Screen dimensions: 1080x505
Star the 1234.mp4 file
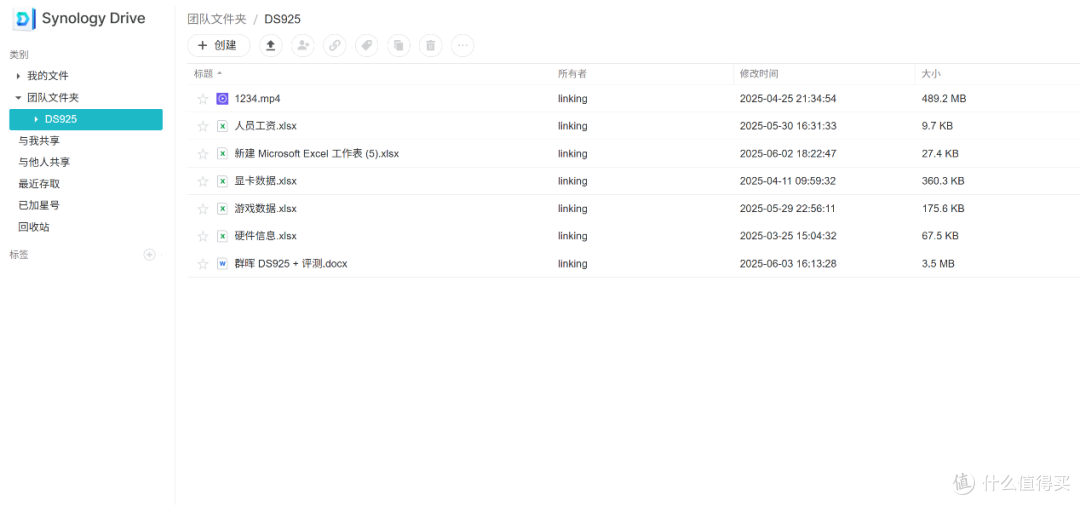[202, 99]
